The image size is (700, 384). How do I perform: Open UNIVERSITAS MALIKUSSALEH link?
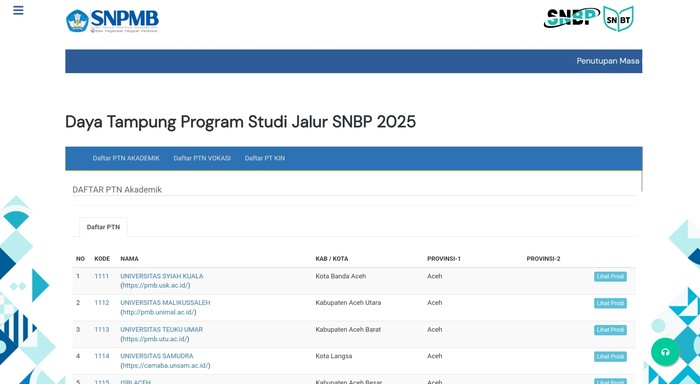pyautogui.click(x=165, y=302)
